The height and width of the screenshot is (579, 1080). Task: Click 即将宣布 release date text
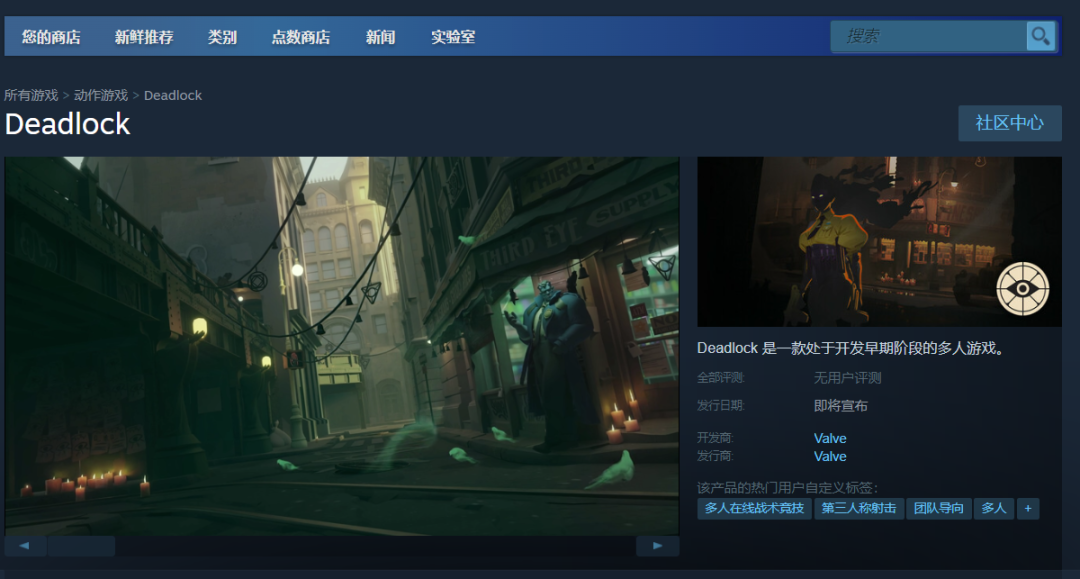(840, 406)
